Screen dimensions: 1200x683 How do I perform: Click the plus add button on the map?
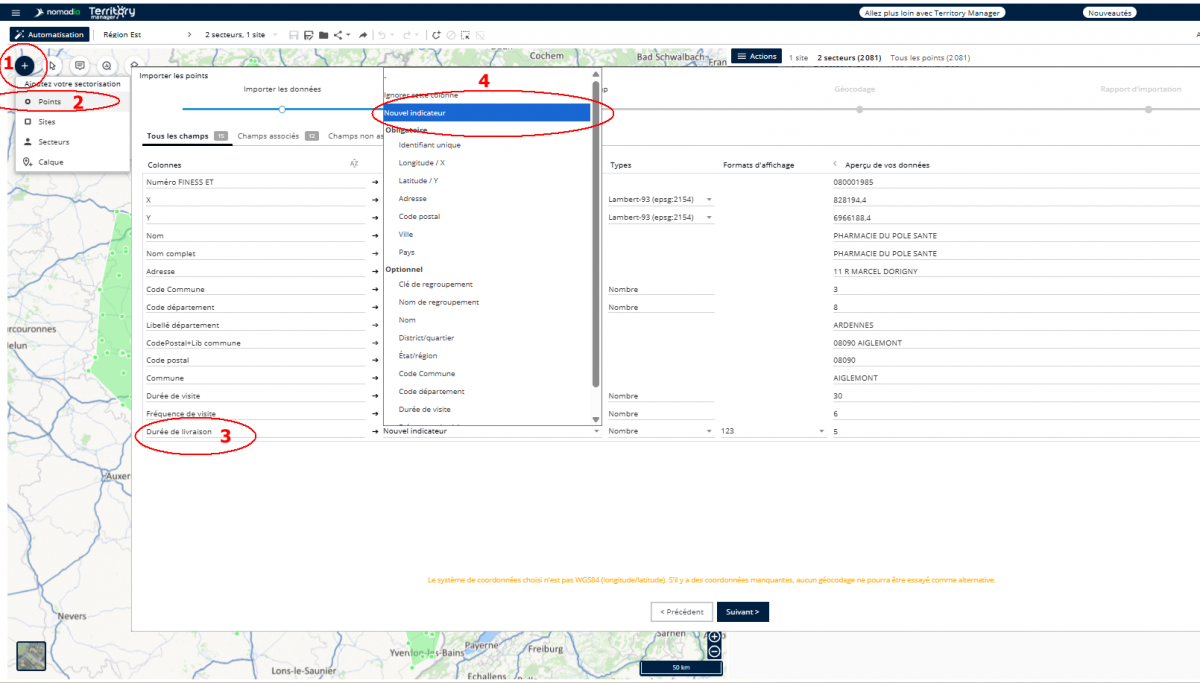coord(25,65)
